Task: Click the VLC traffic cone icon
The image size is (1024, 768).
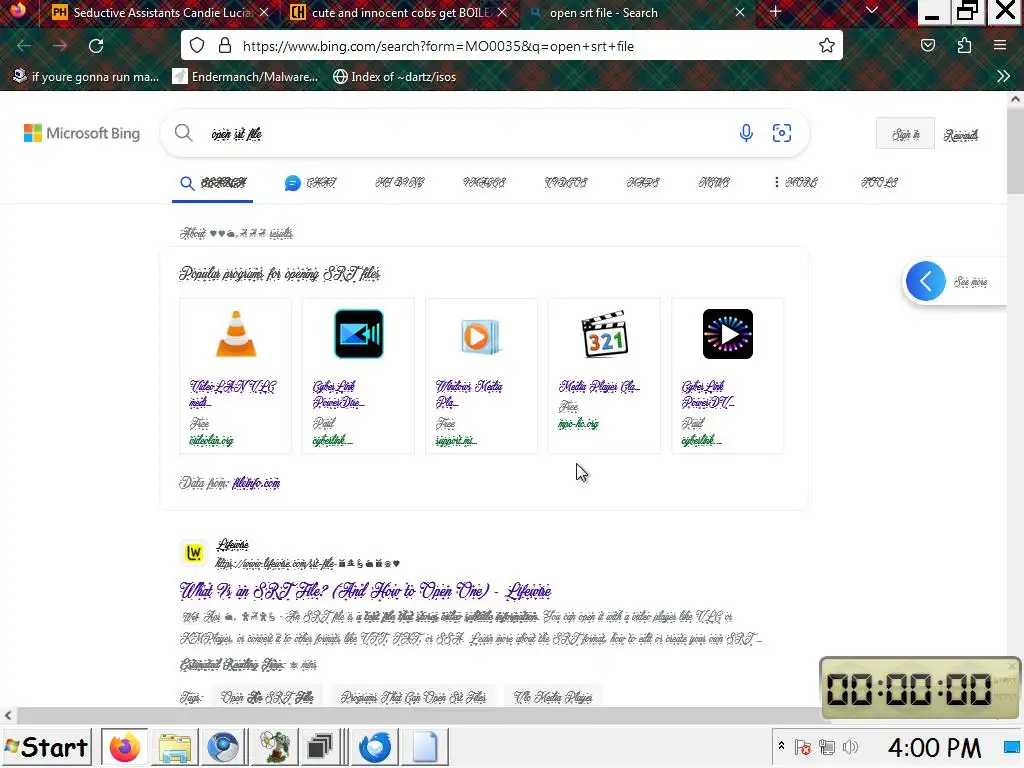Action: tap(236, 334)
